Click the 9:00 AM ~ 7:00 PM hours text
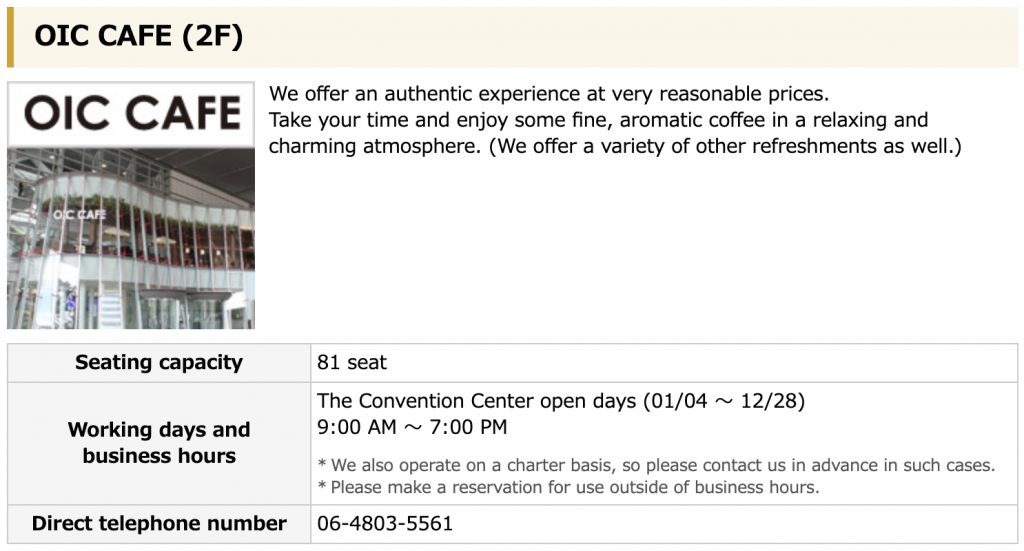 point(412,427)
